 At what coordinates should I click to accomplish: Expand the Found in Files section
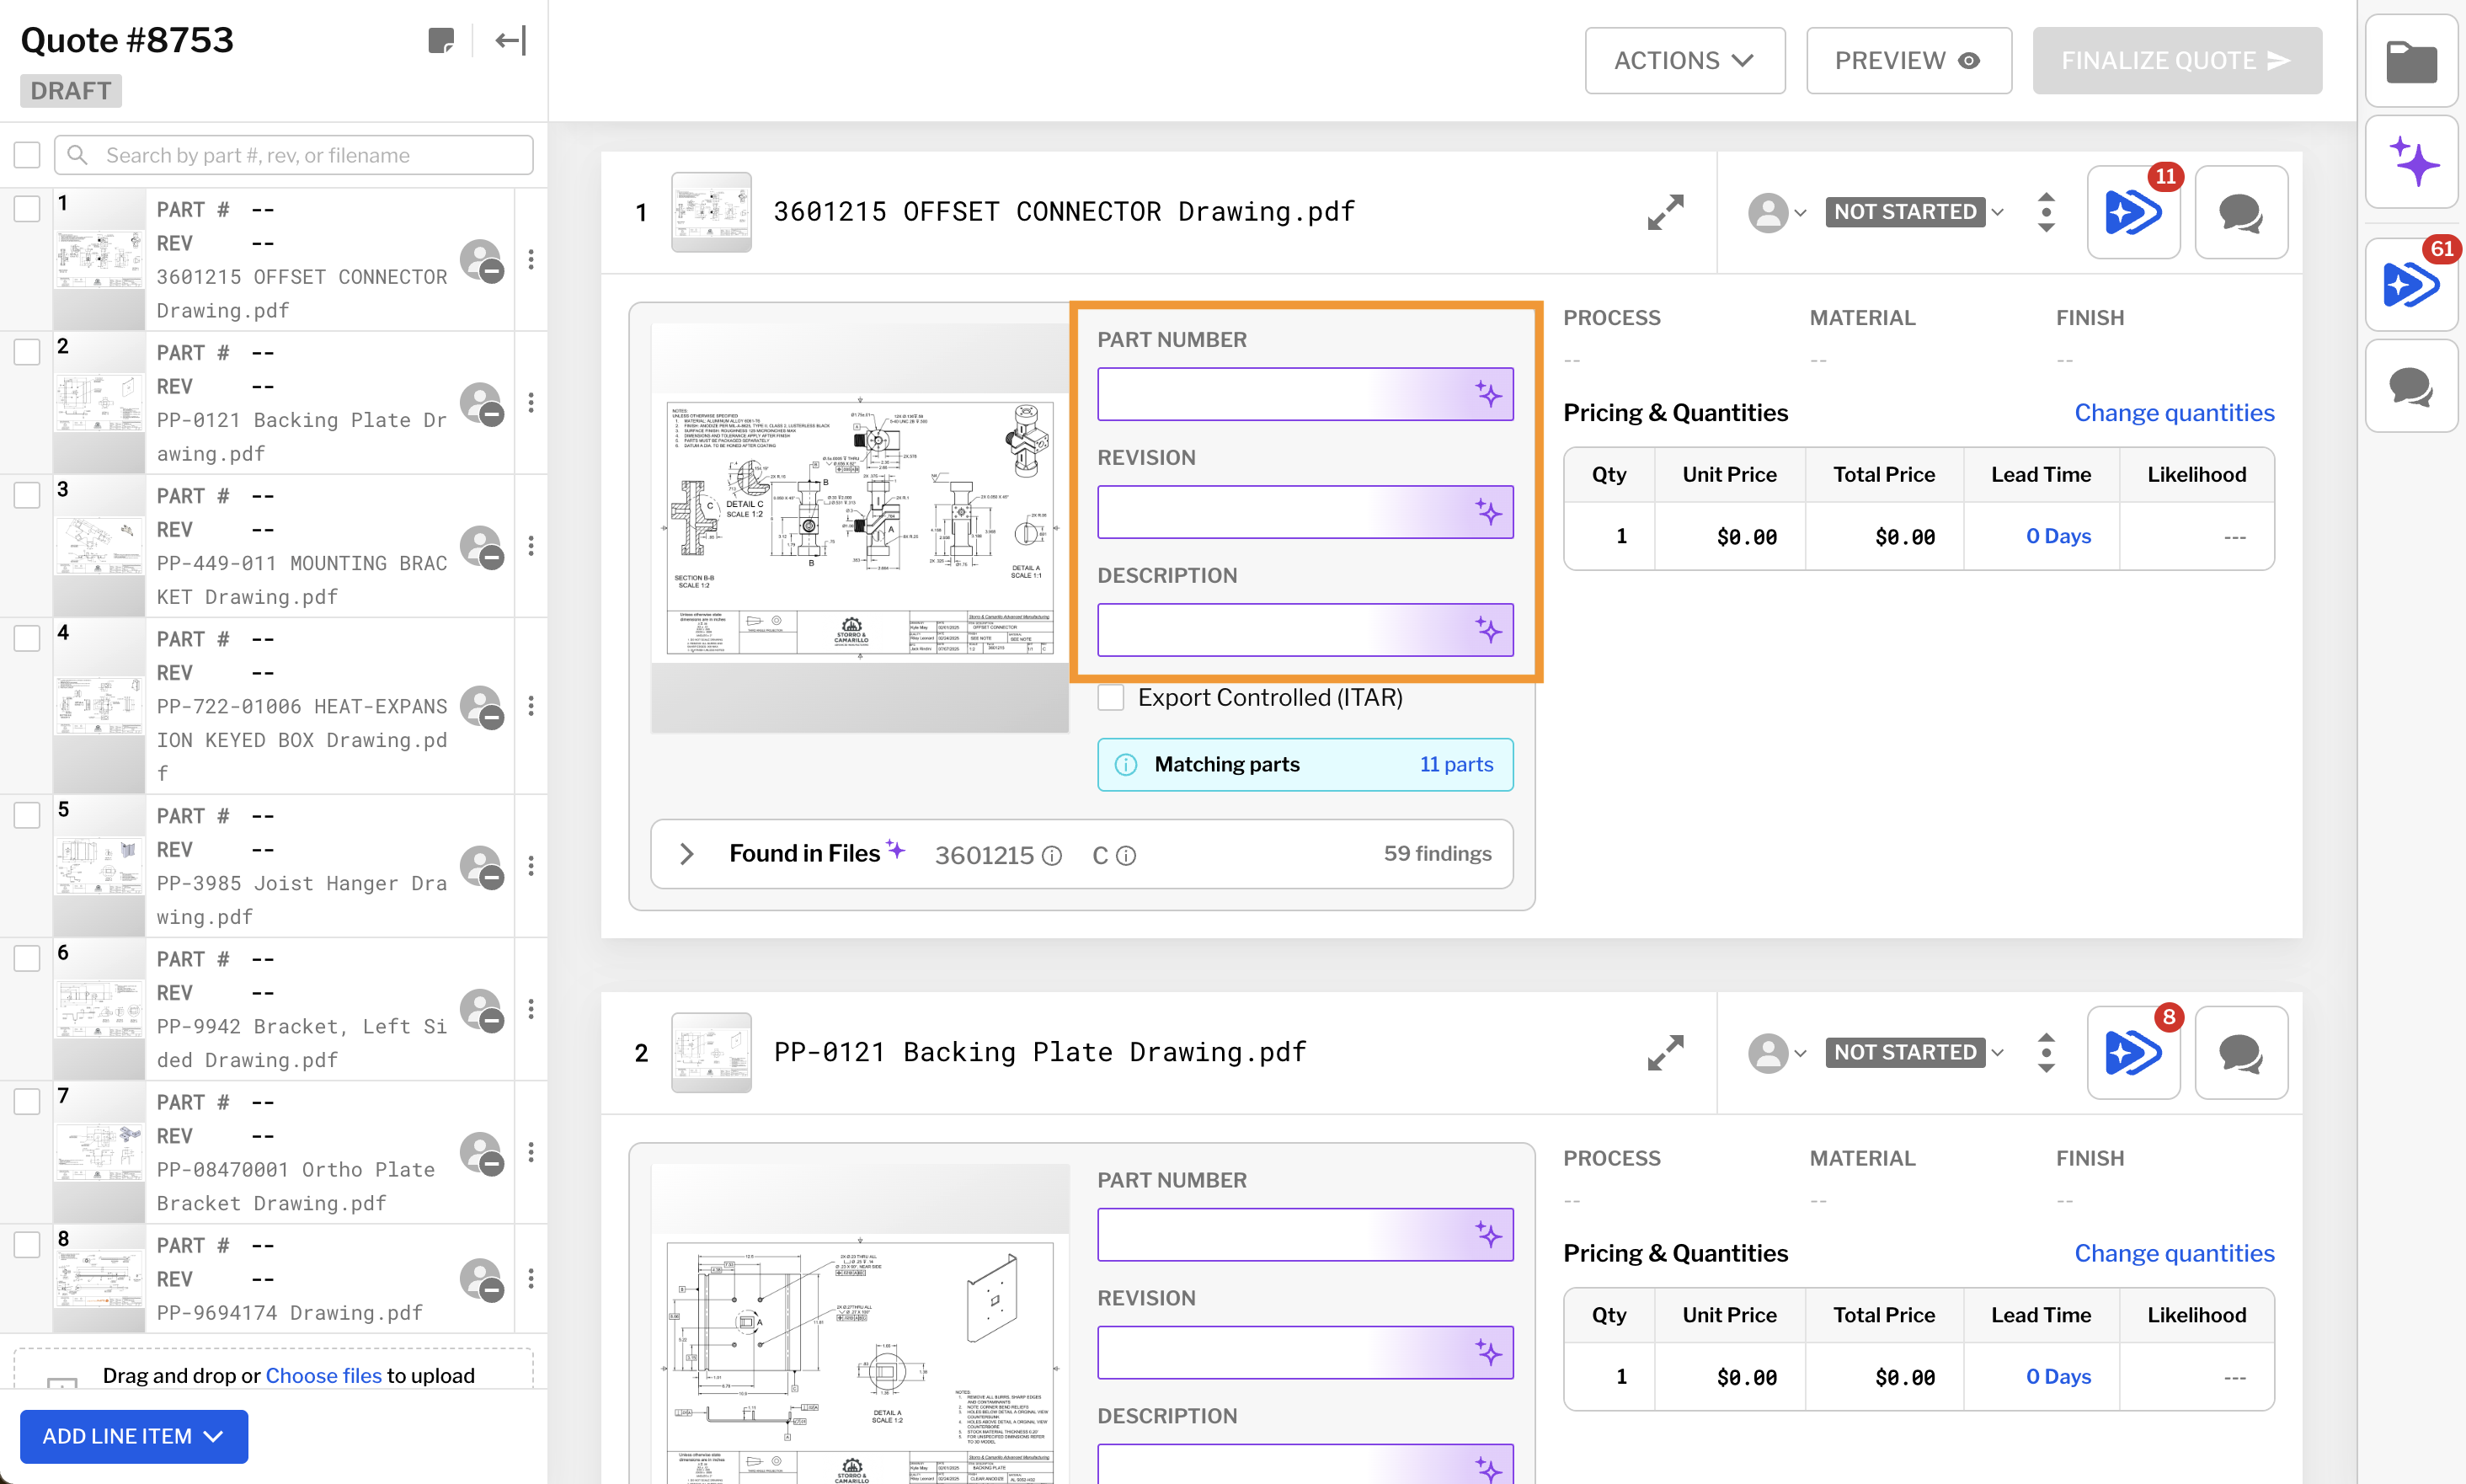pyautogui.click(x=687, y=854)
